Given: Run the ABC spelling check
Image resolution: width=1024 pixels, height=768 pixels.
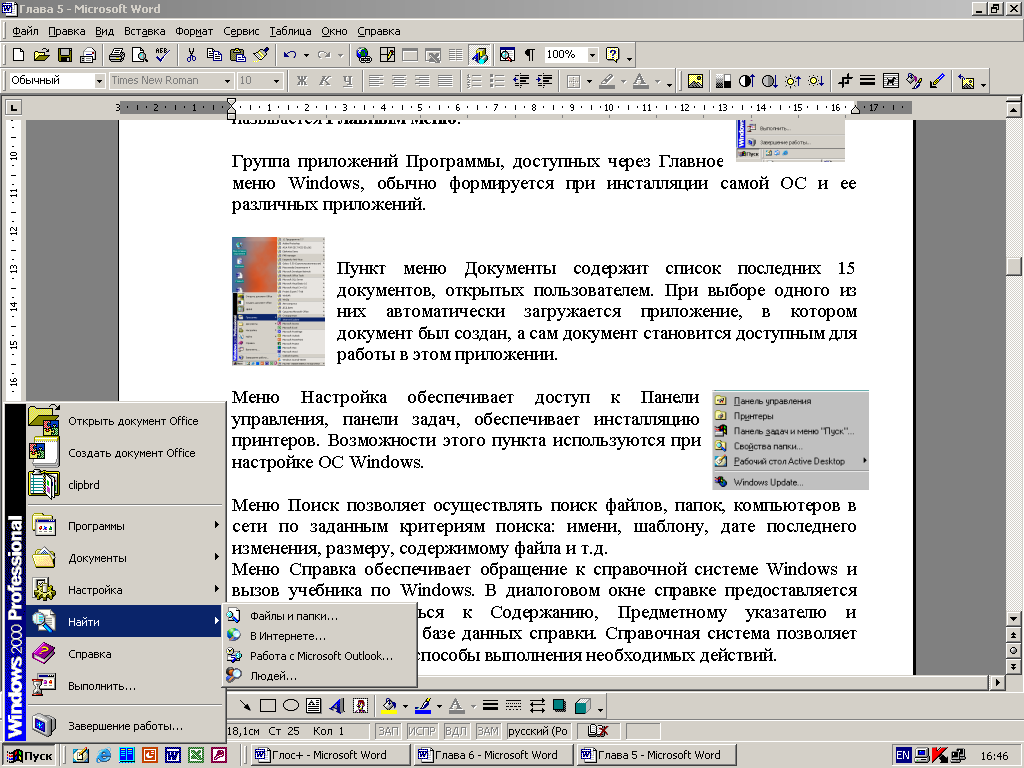Looking at the screenshot, I should coord(162,55).
